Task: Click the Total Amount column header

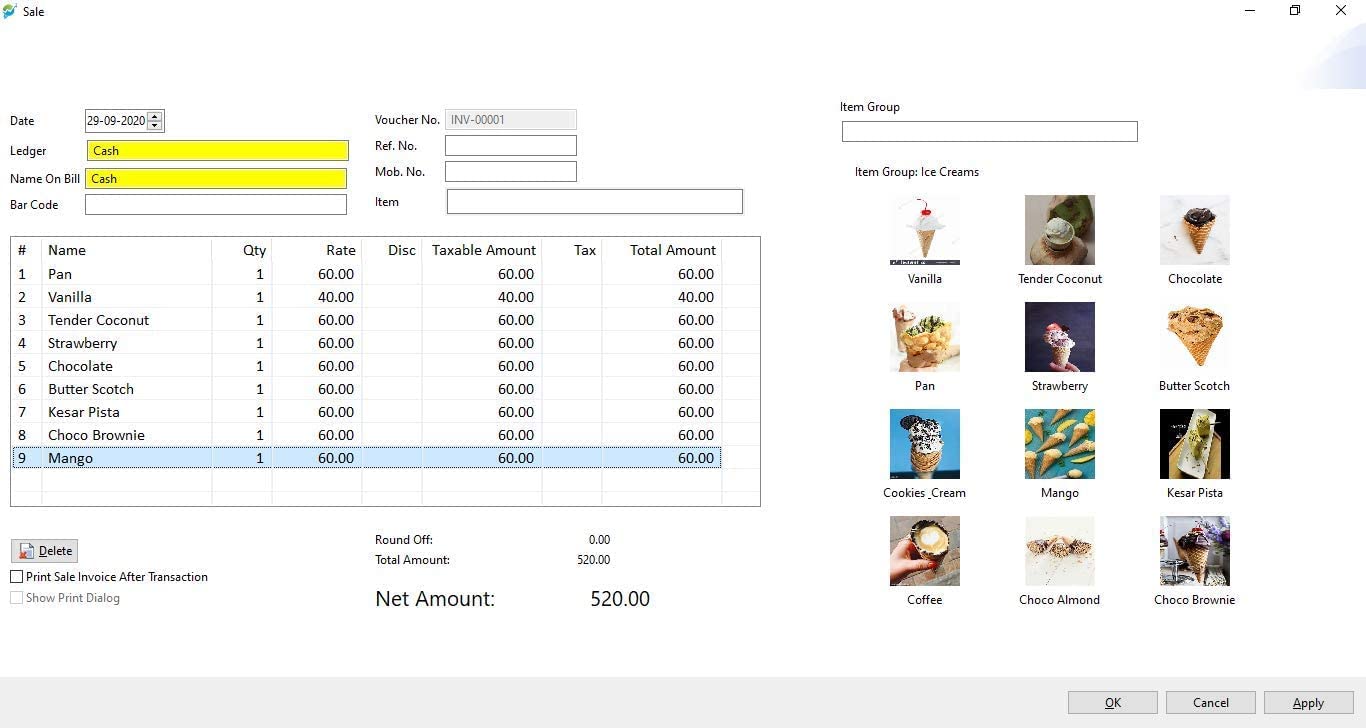Action: 662,250
